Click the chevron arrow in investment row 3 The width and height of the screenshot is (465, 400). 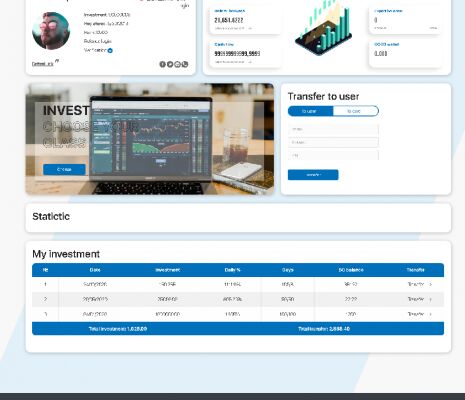(431, 314)
